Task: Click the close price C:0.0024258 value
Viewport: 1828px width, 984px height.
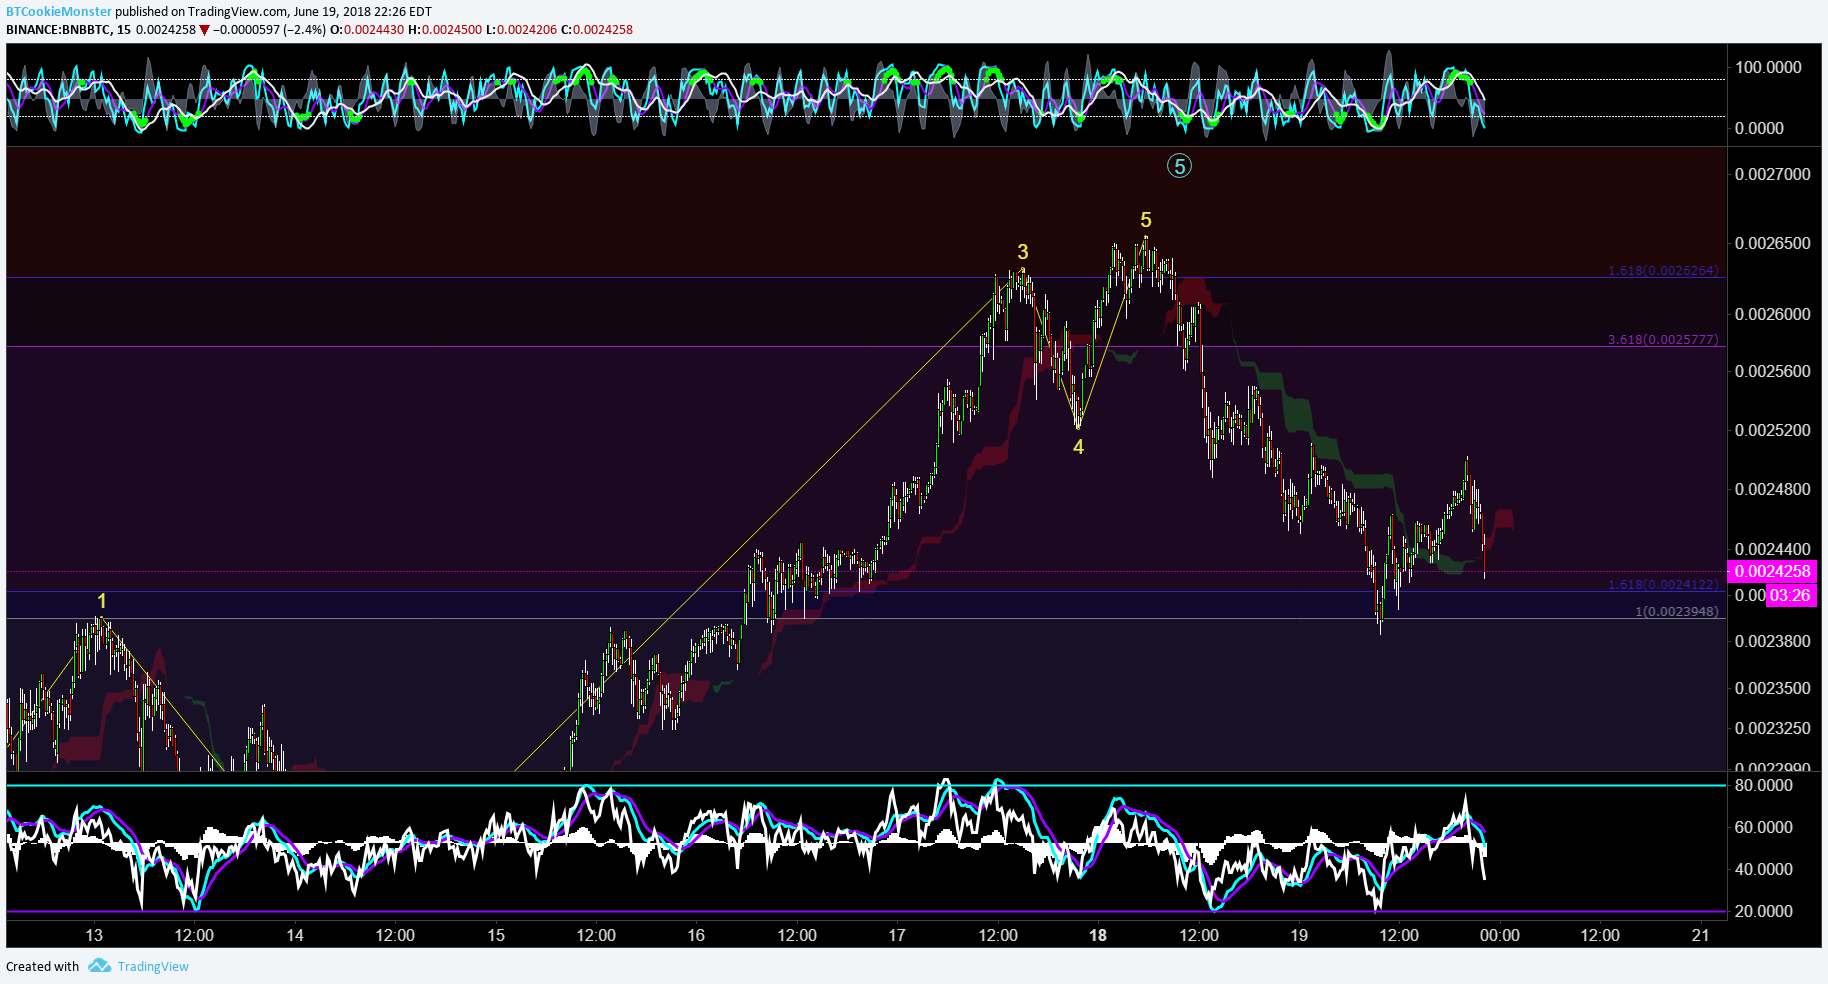Action: (597, 29)
